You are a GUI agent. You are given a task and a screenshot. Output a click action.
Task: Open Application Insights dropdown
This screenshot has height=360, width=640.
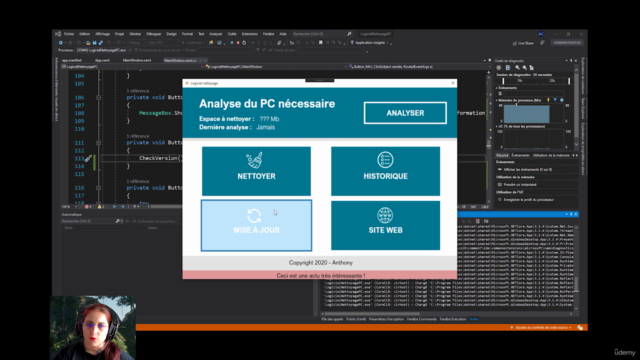[x=371, y=42]
